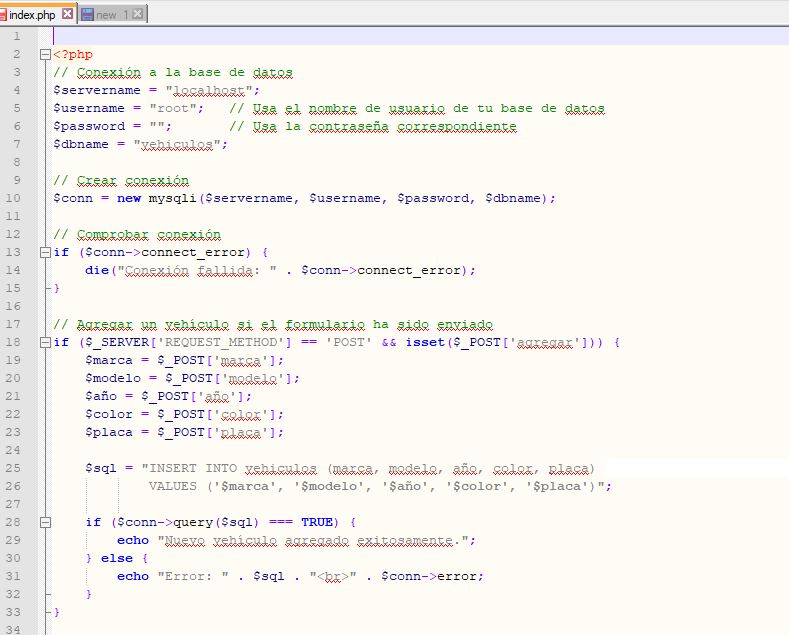Close the index.php tab
Viewport: 789px width, 635px height.
coord(67,14)
